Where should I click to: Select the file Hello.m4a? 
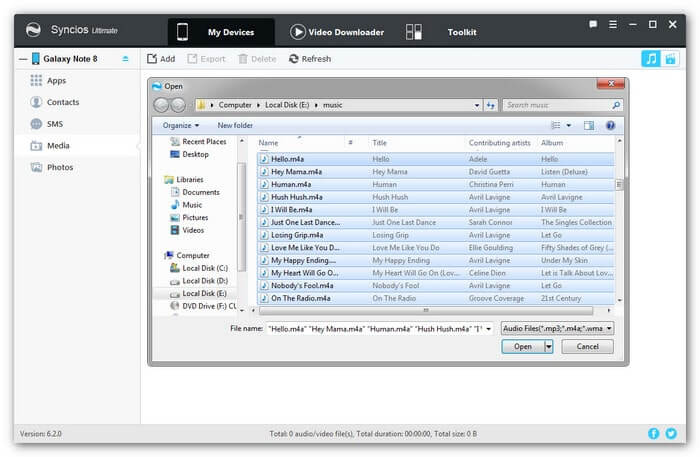[436, 159]
